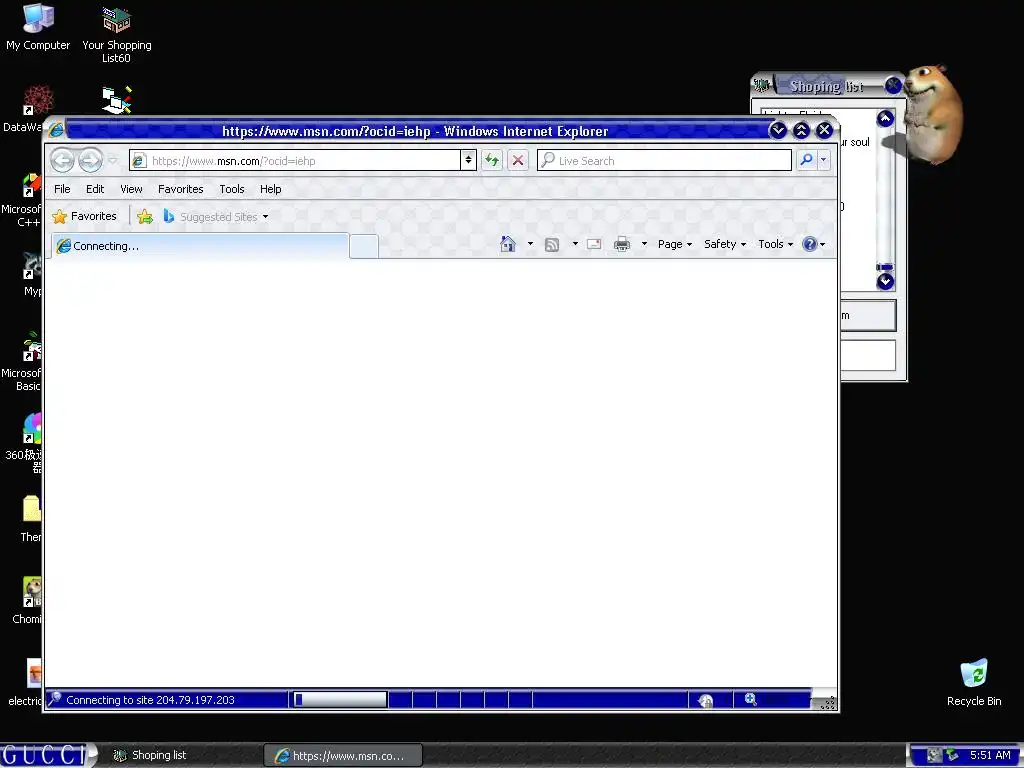Open the Favorites menu in menu bar
The height and width of the screenshot is (768, 1024).
180,189
